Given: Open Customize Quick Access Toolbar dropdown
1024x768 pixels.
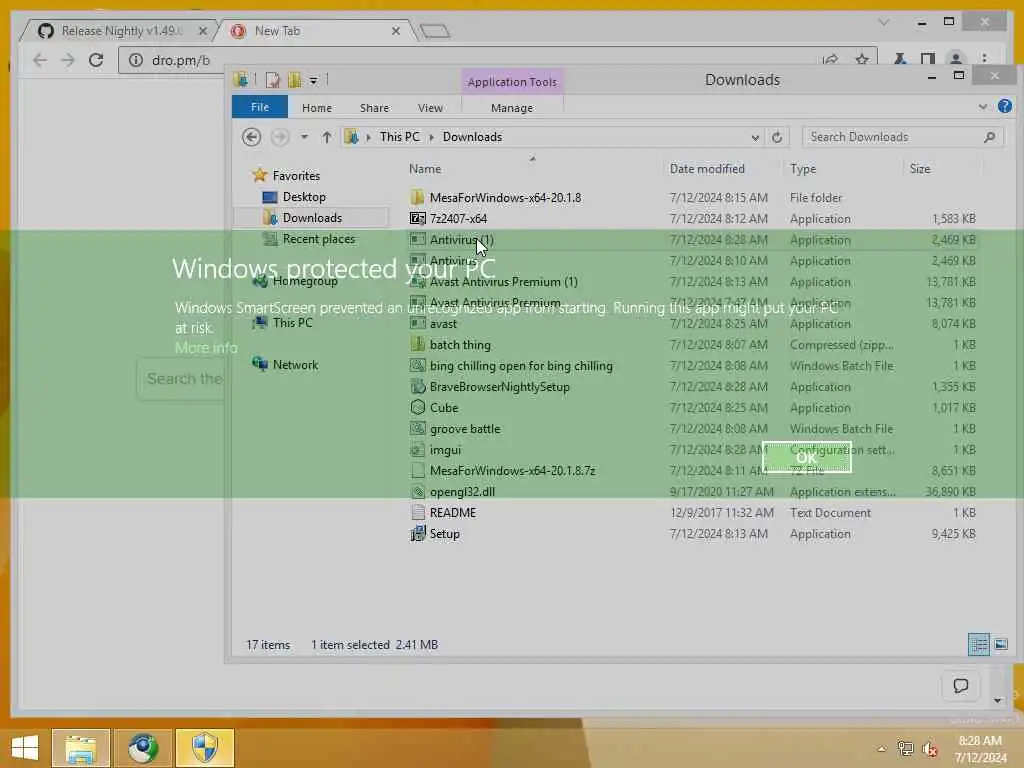Looking at the screenshot, I should [313, 80].
